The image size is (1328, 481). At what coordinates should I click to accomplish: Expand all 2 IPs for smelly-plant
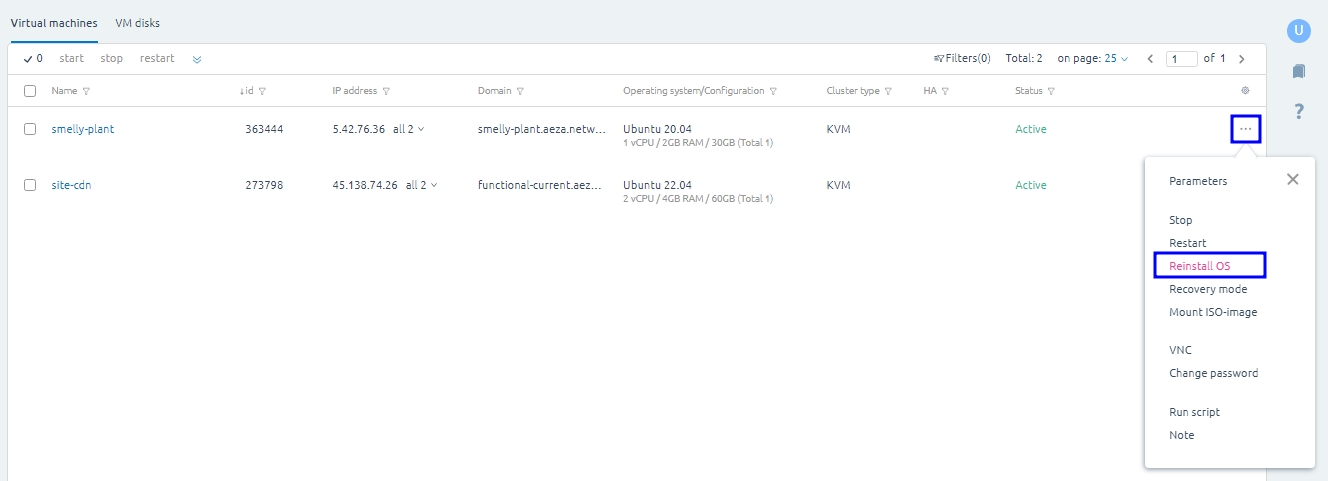[409, 129]
